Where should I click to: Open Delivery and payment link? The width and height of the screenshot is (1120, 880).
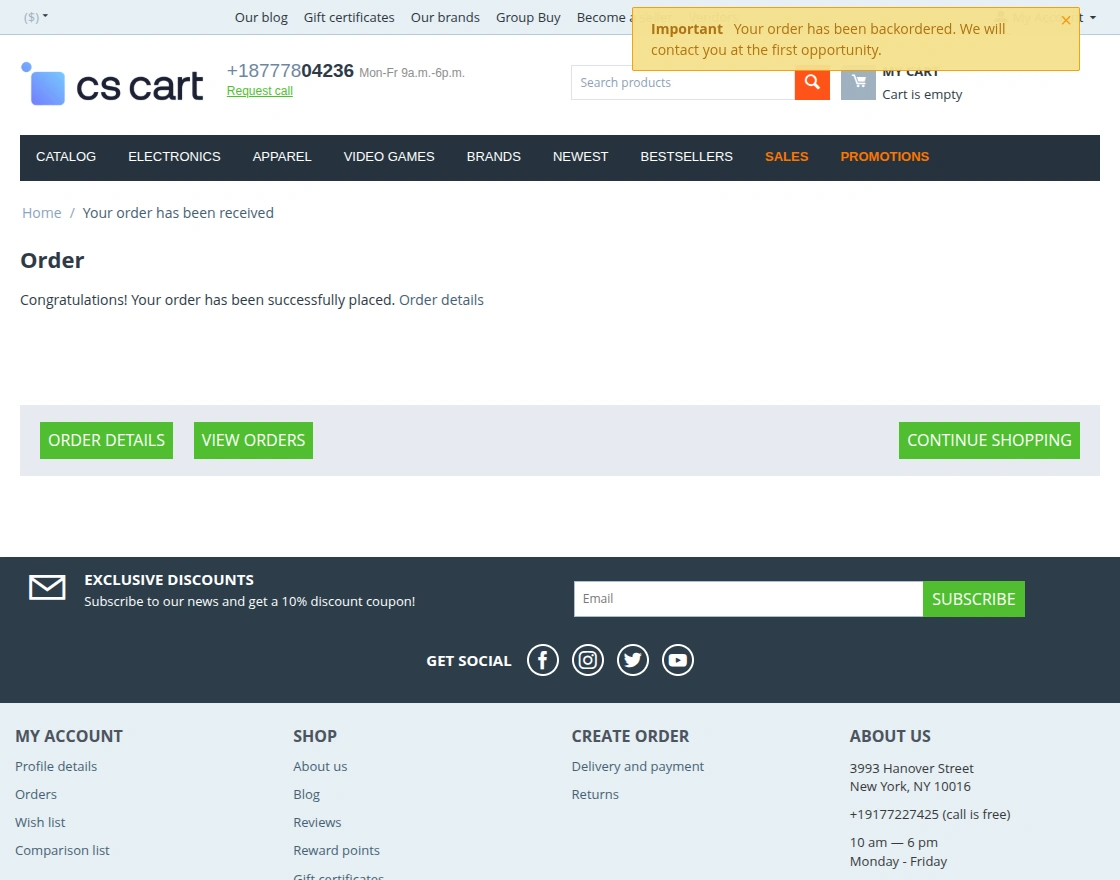tap(638, 766)
